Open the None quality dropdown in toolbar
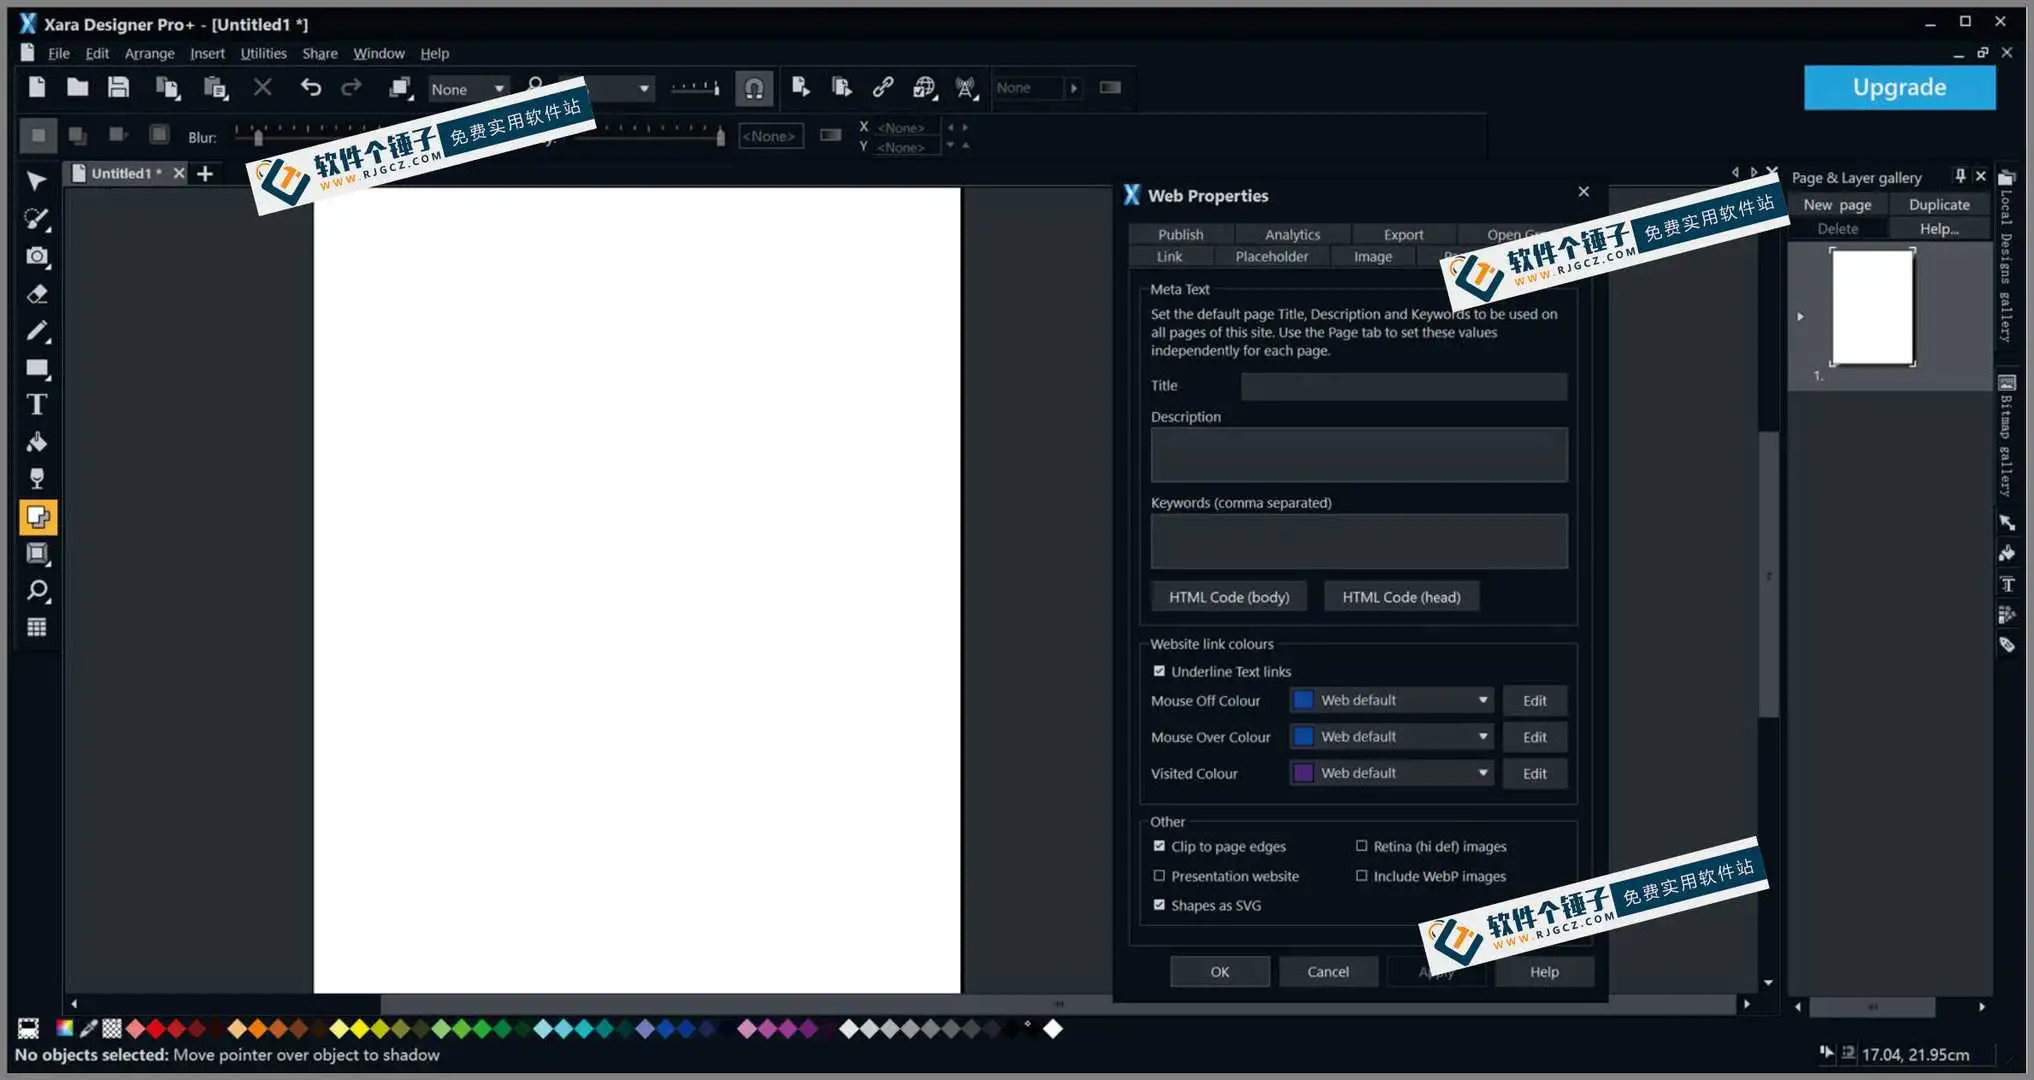Viewport: 2034px width, 1080px height. coord(468,89)
